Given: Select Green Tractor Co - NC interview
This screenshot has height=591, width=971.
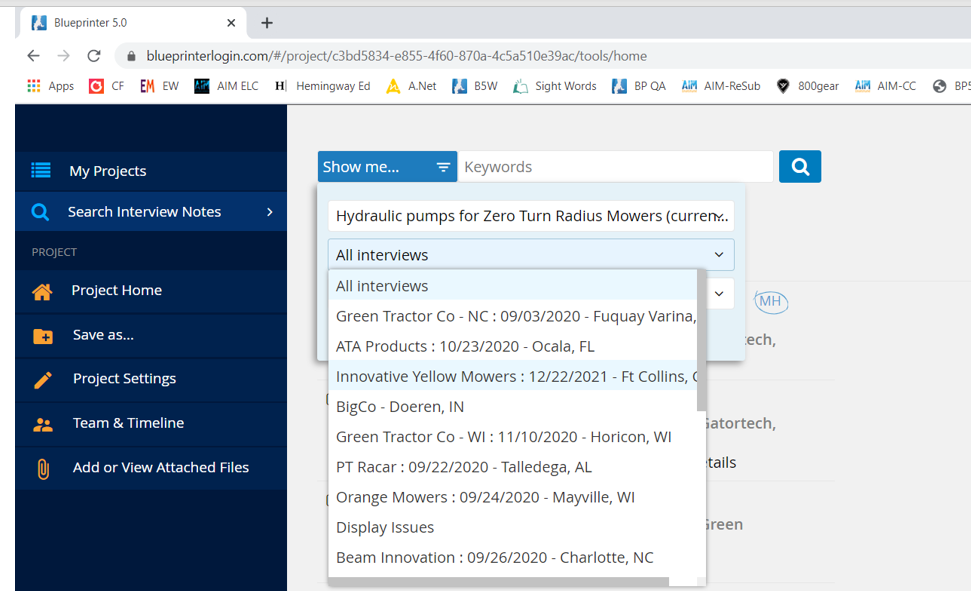Looking at the screenshot, I should click(512, 316).
